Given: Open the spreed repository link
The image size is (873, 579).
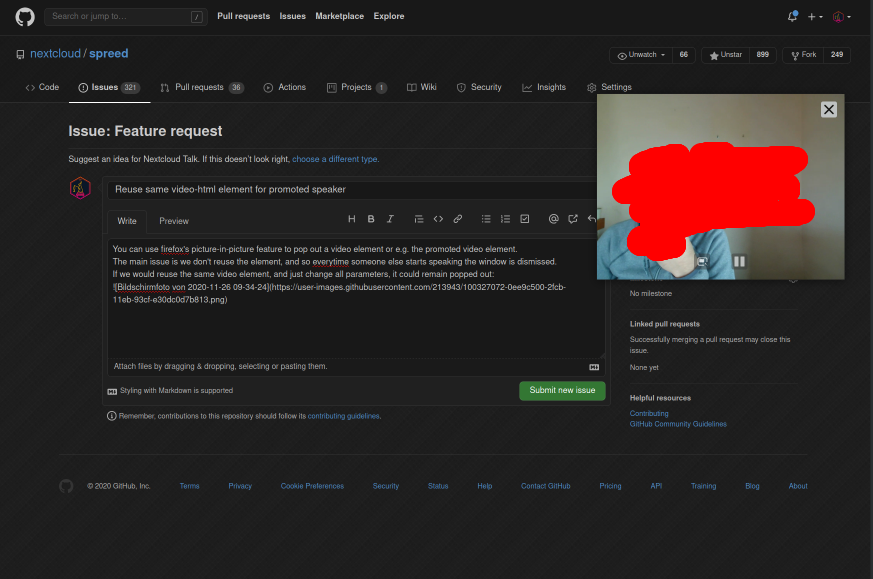Looking at the screenshot, I should click(x=109, y=53).
